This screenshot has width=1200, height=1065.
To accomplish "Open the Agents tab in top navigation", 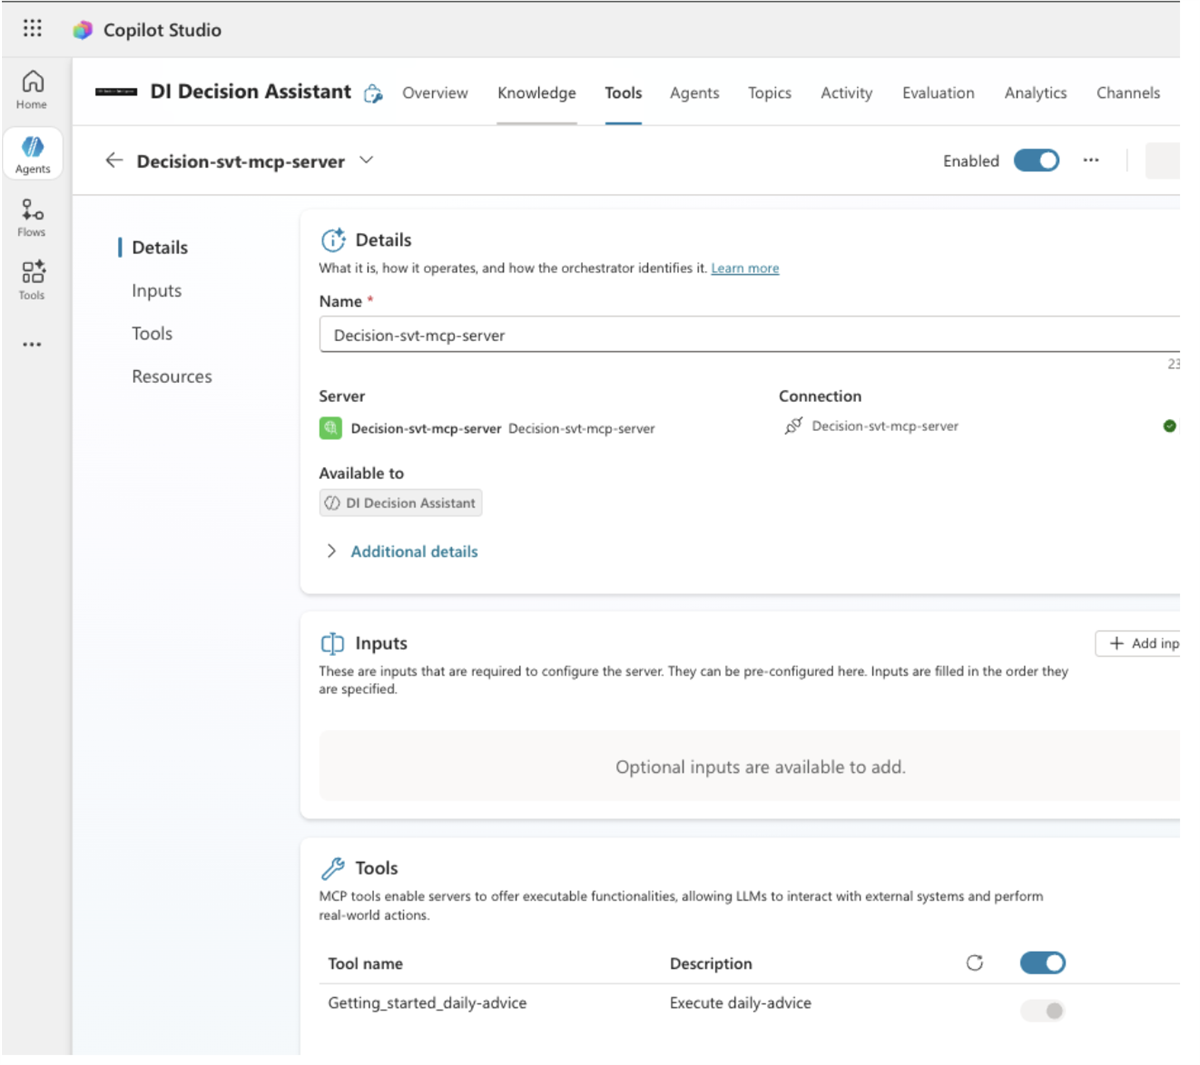I will (x=694, y=93).
